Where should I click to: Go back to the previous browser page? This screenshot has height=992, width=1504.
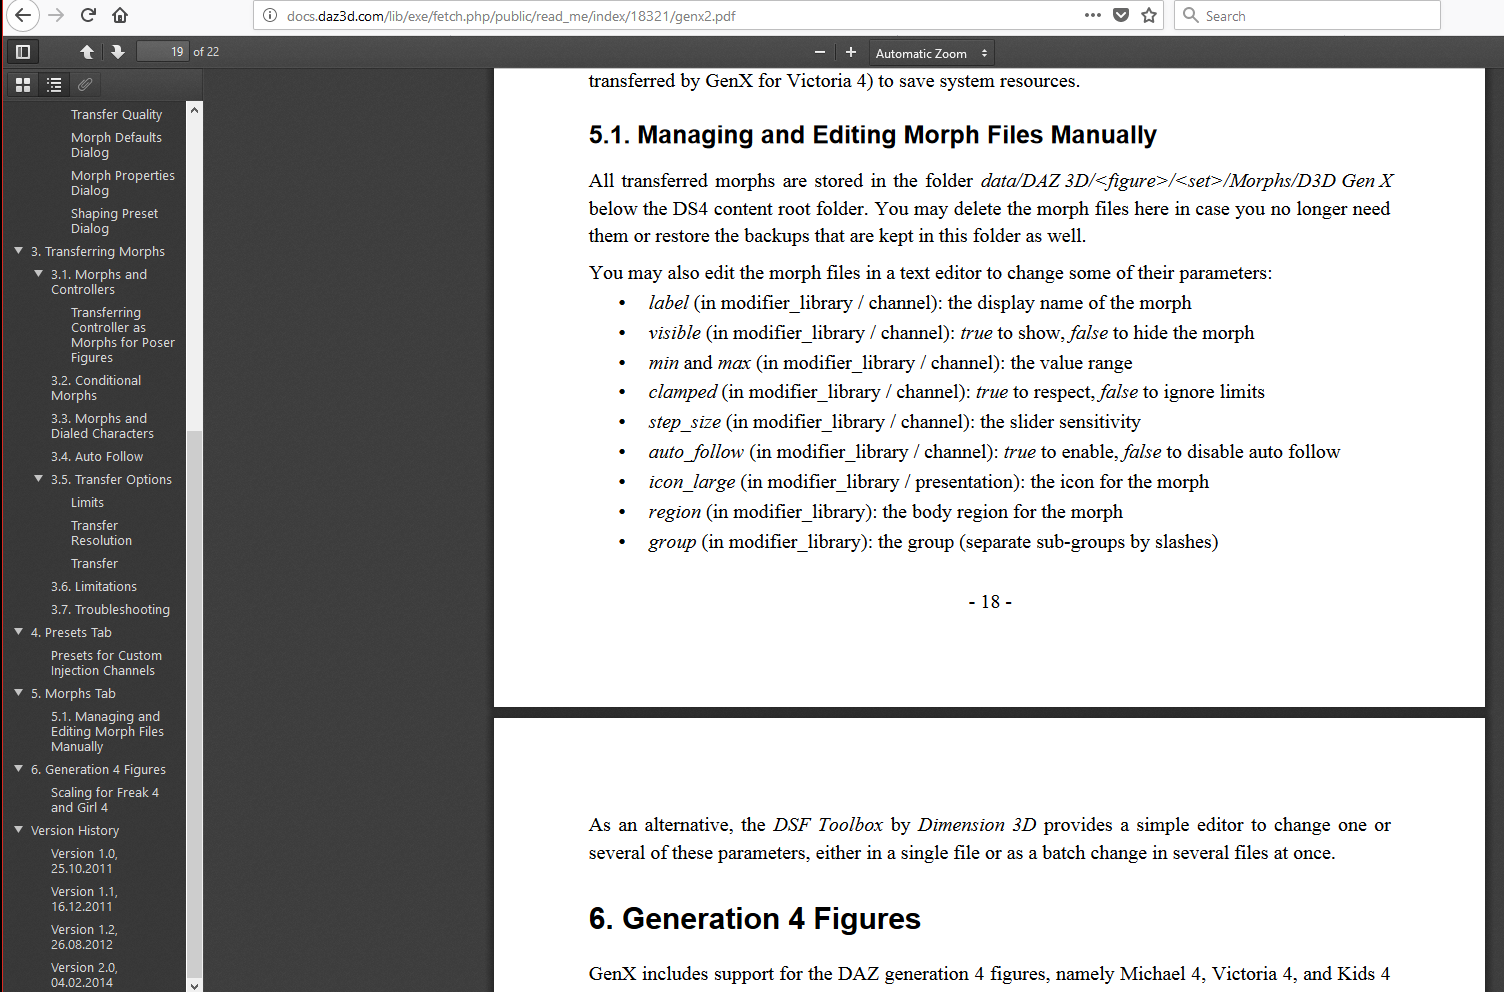(23, 15)
